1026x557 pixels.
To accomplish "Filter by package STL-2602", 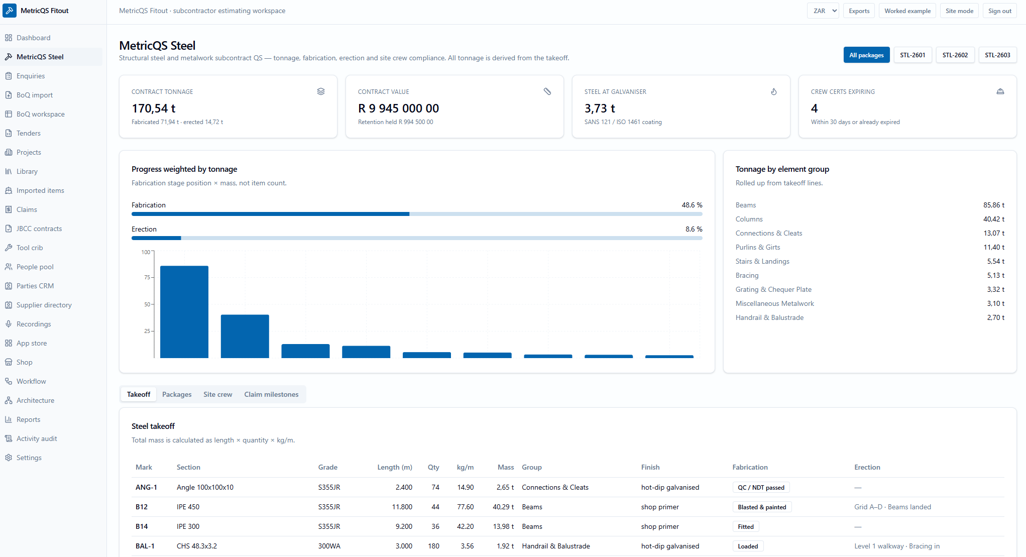I will 955,55.
